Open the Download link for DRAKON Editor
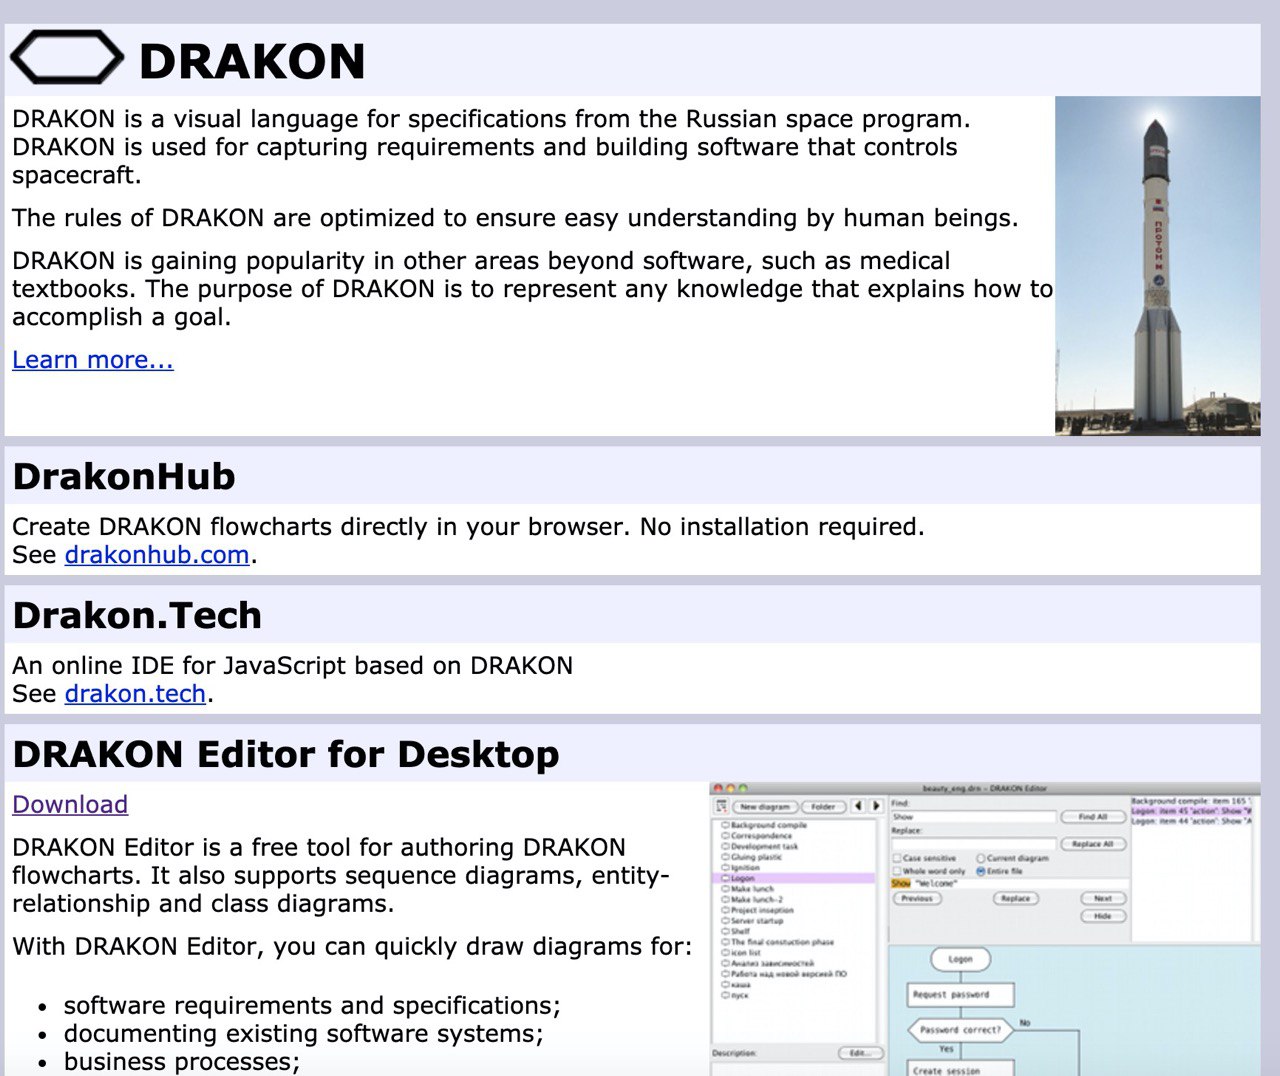1280x1076 pixels. [x=70, y=805]
